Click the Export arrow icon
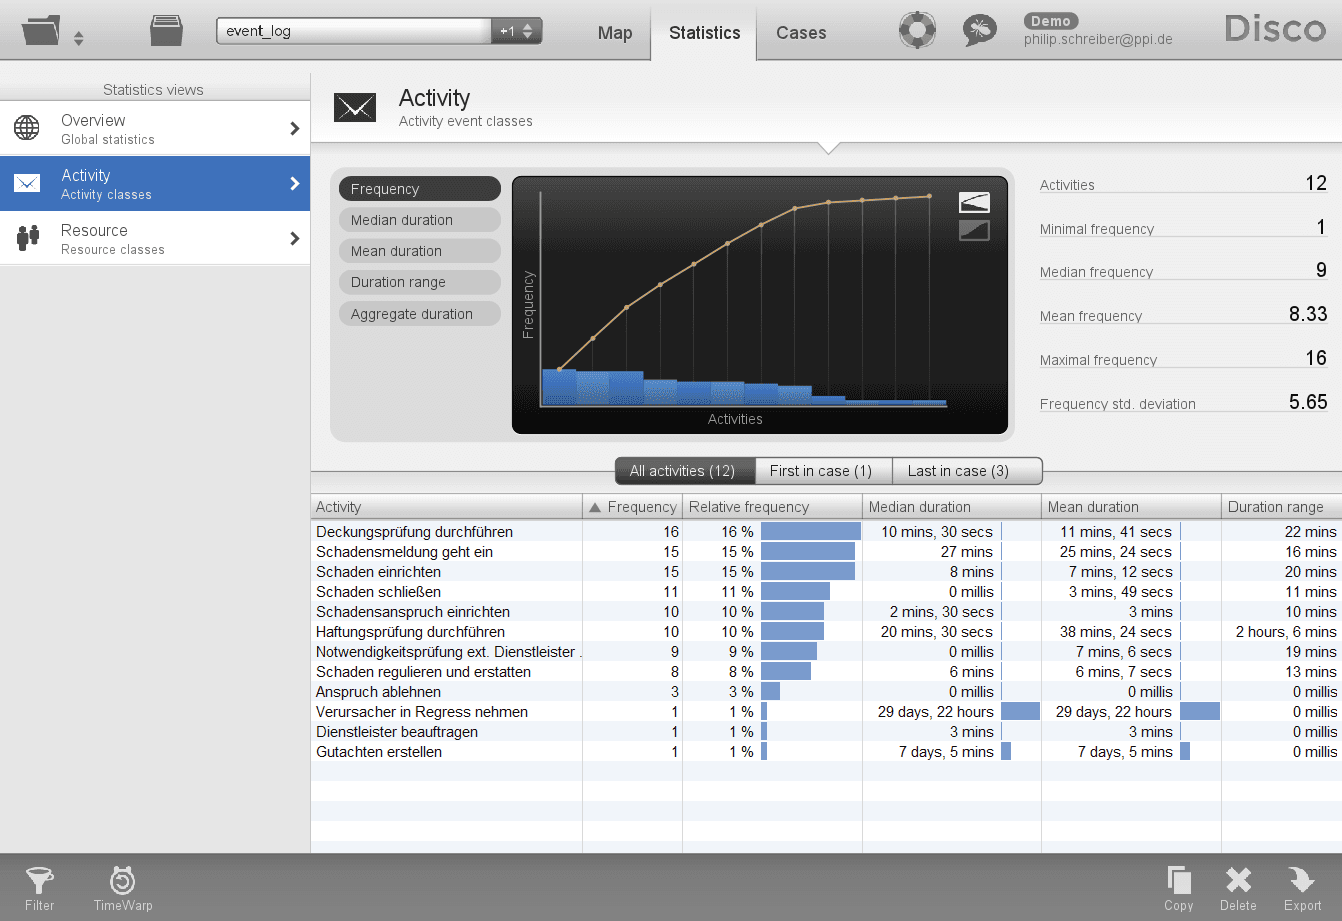 pos(1302,887)
